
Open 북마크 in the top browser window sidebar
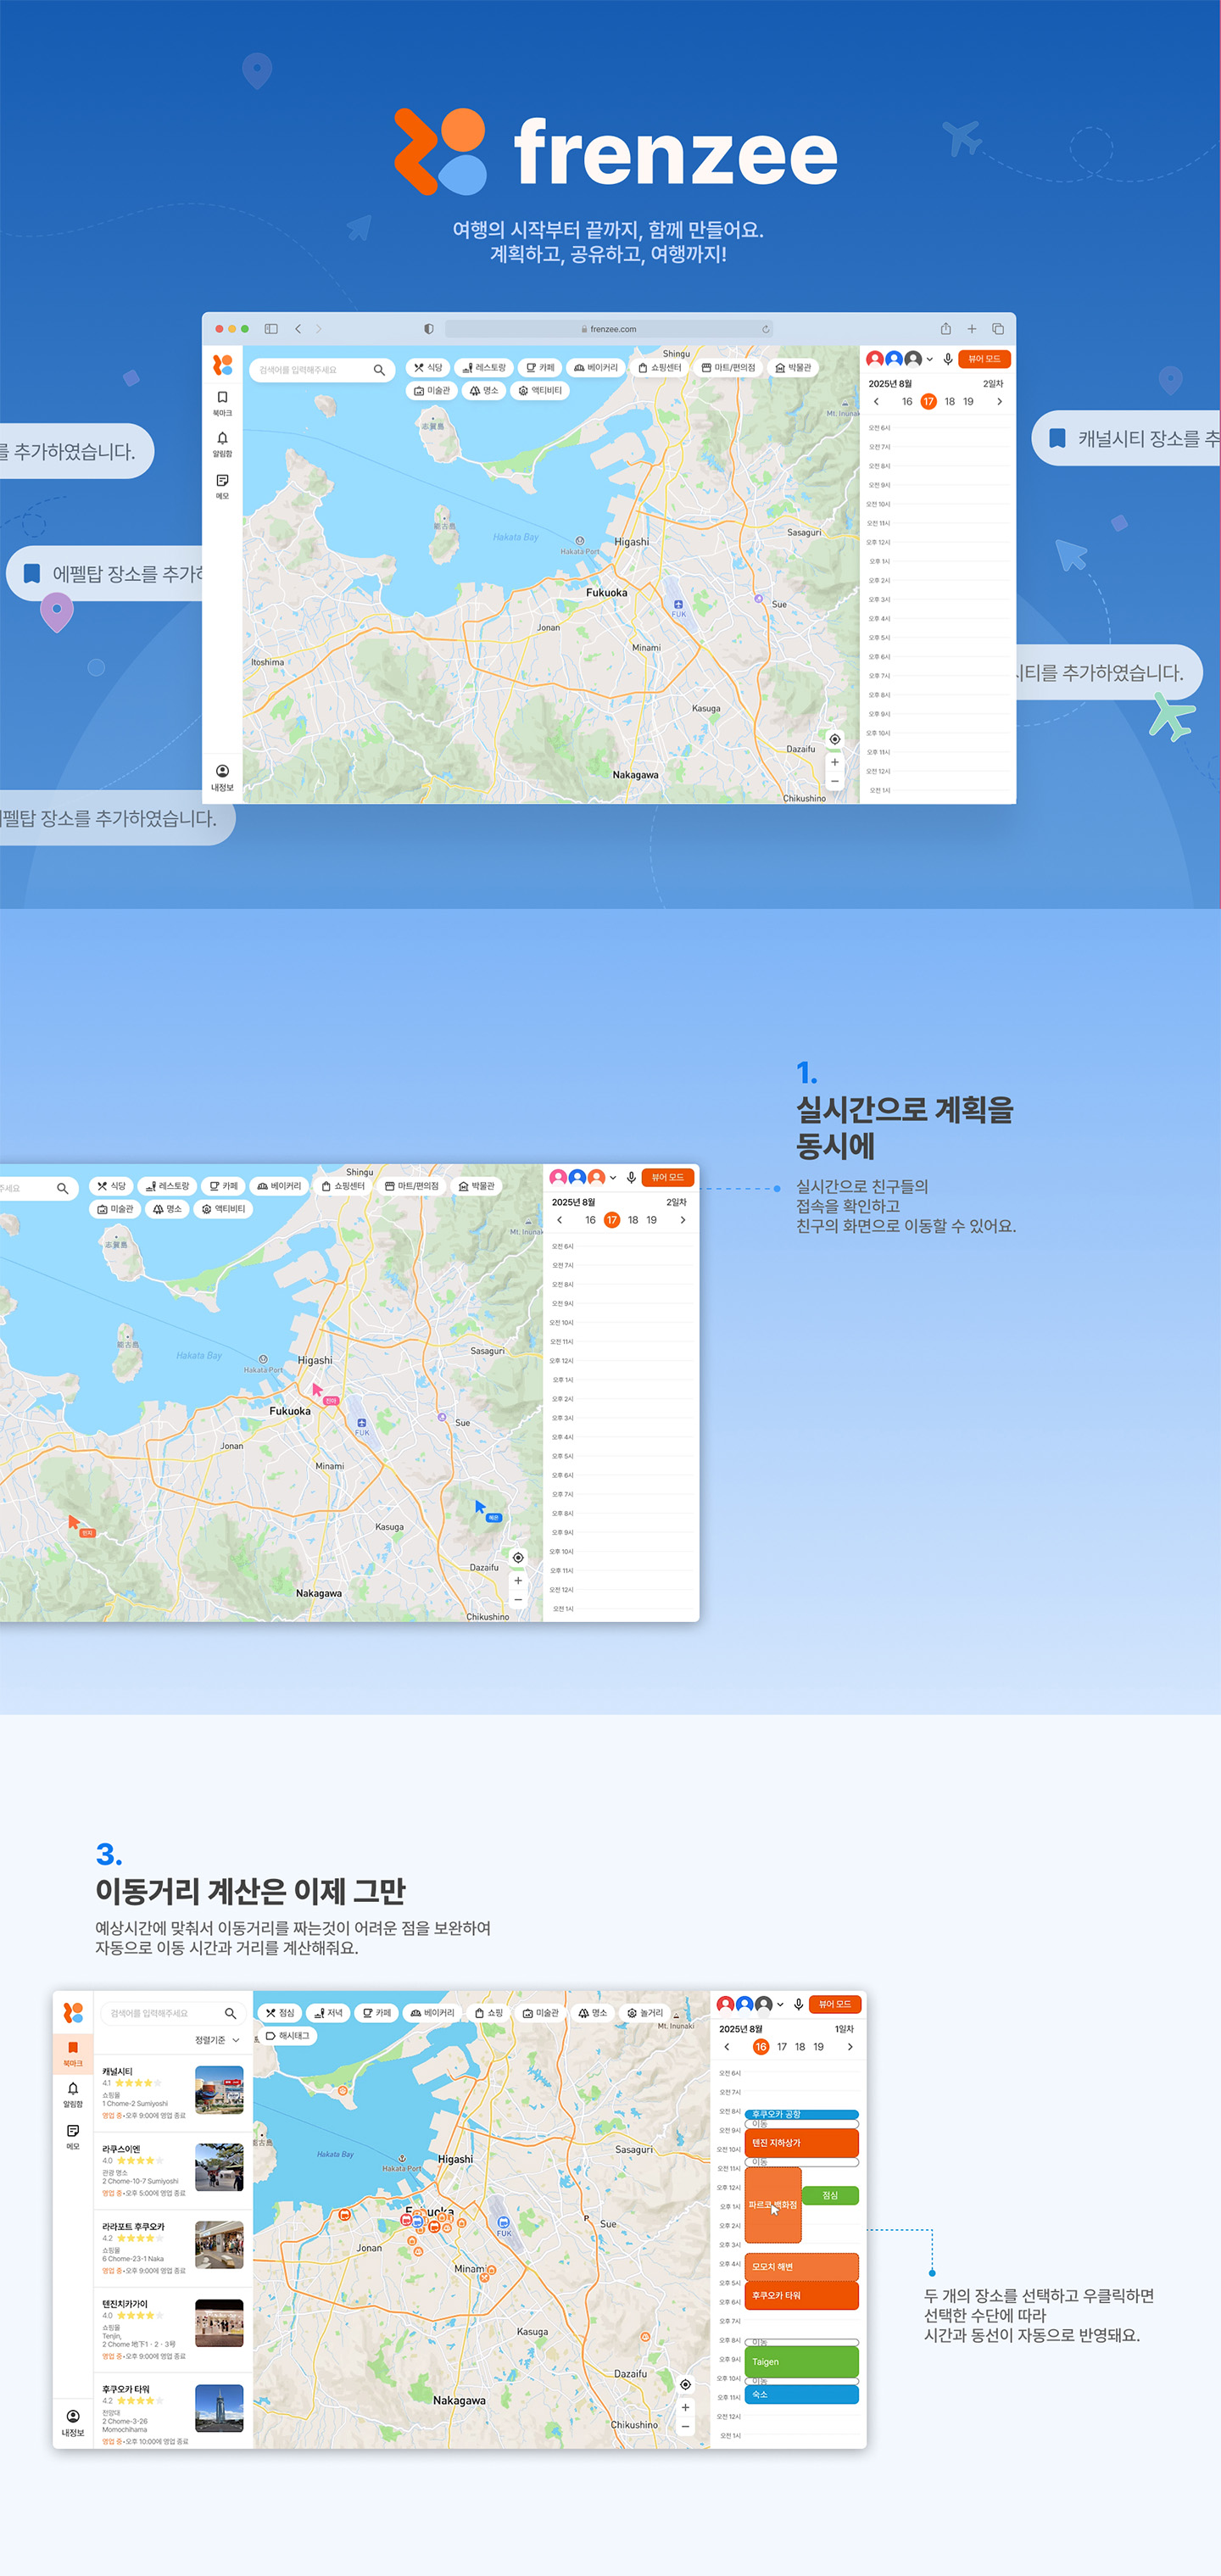[222, 403]
